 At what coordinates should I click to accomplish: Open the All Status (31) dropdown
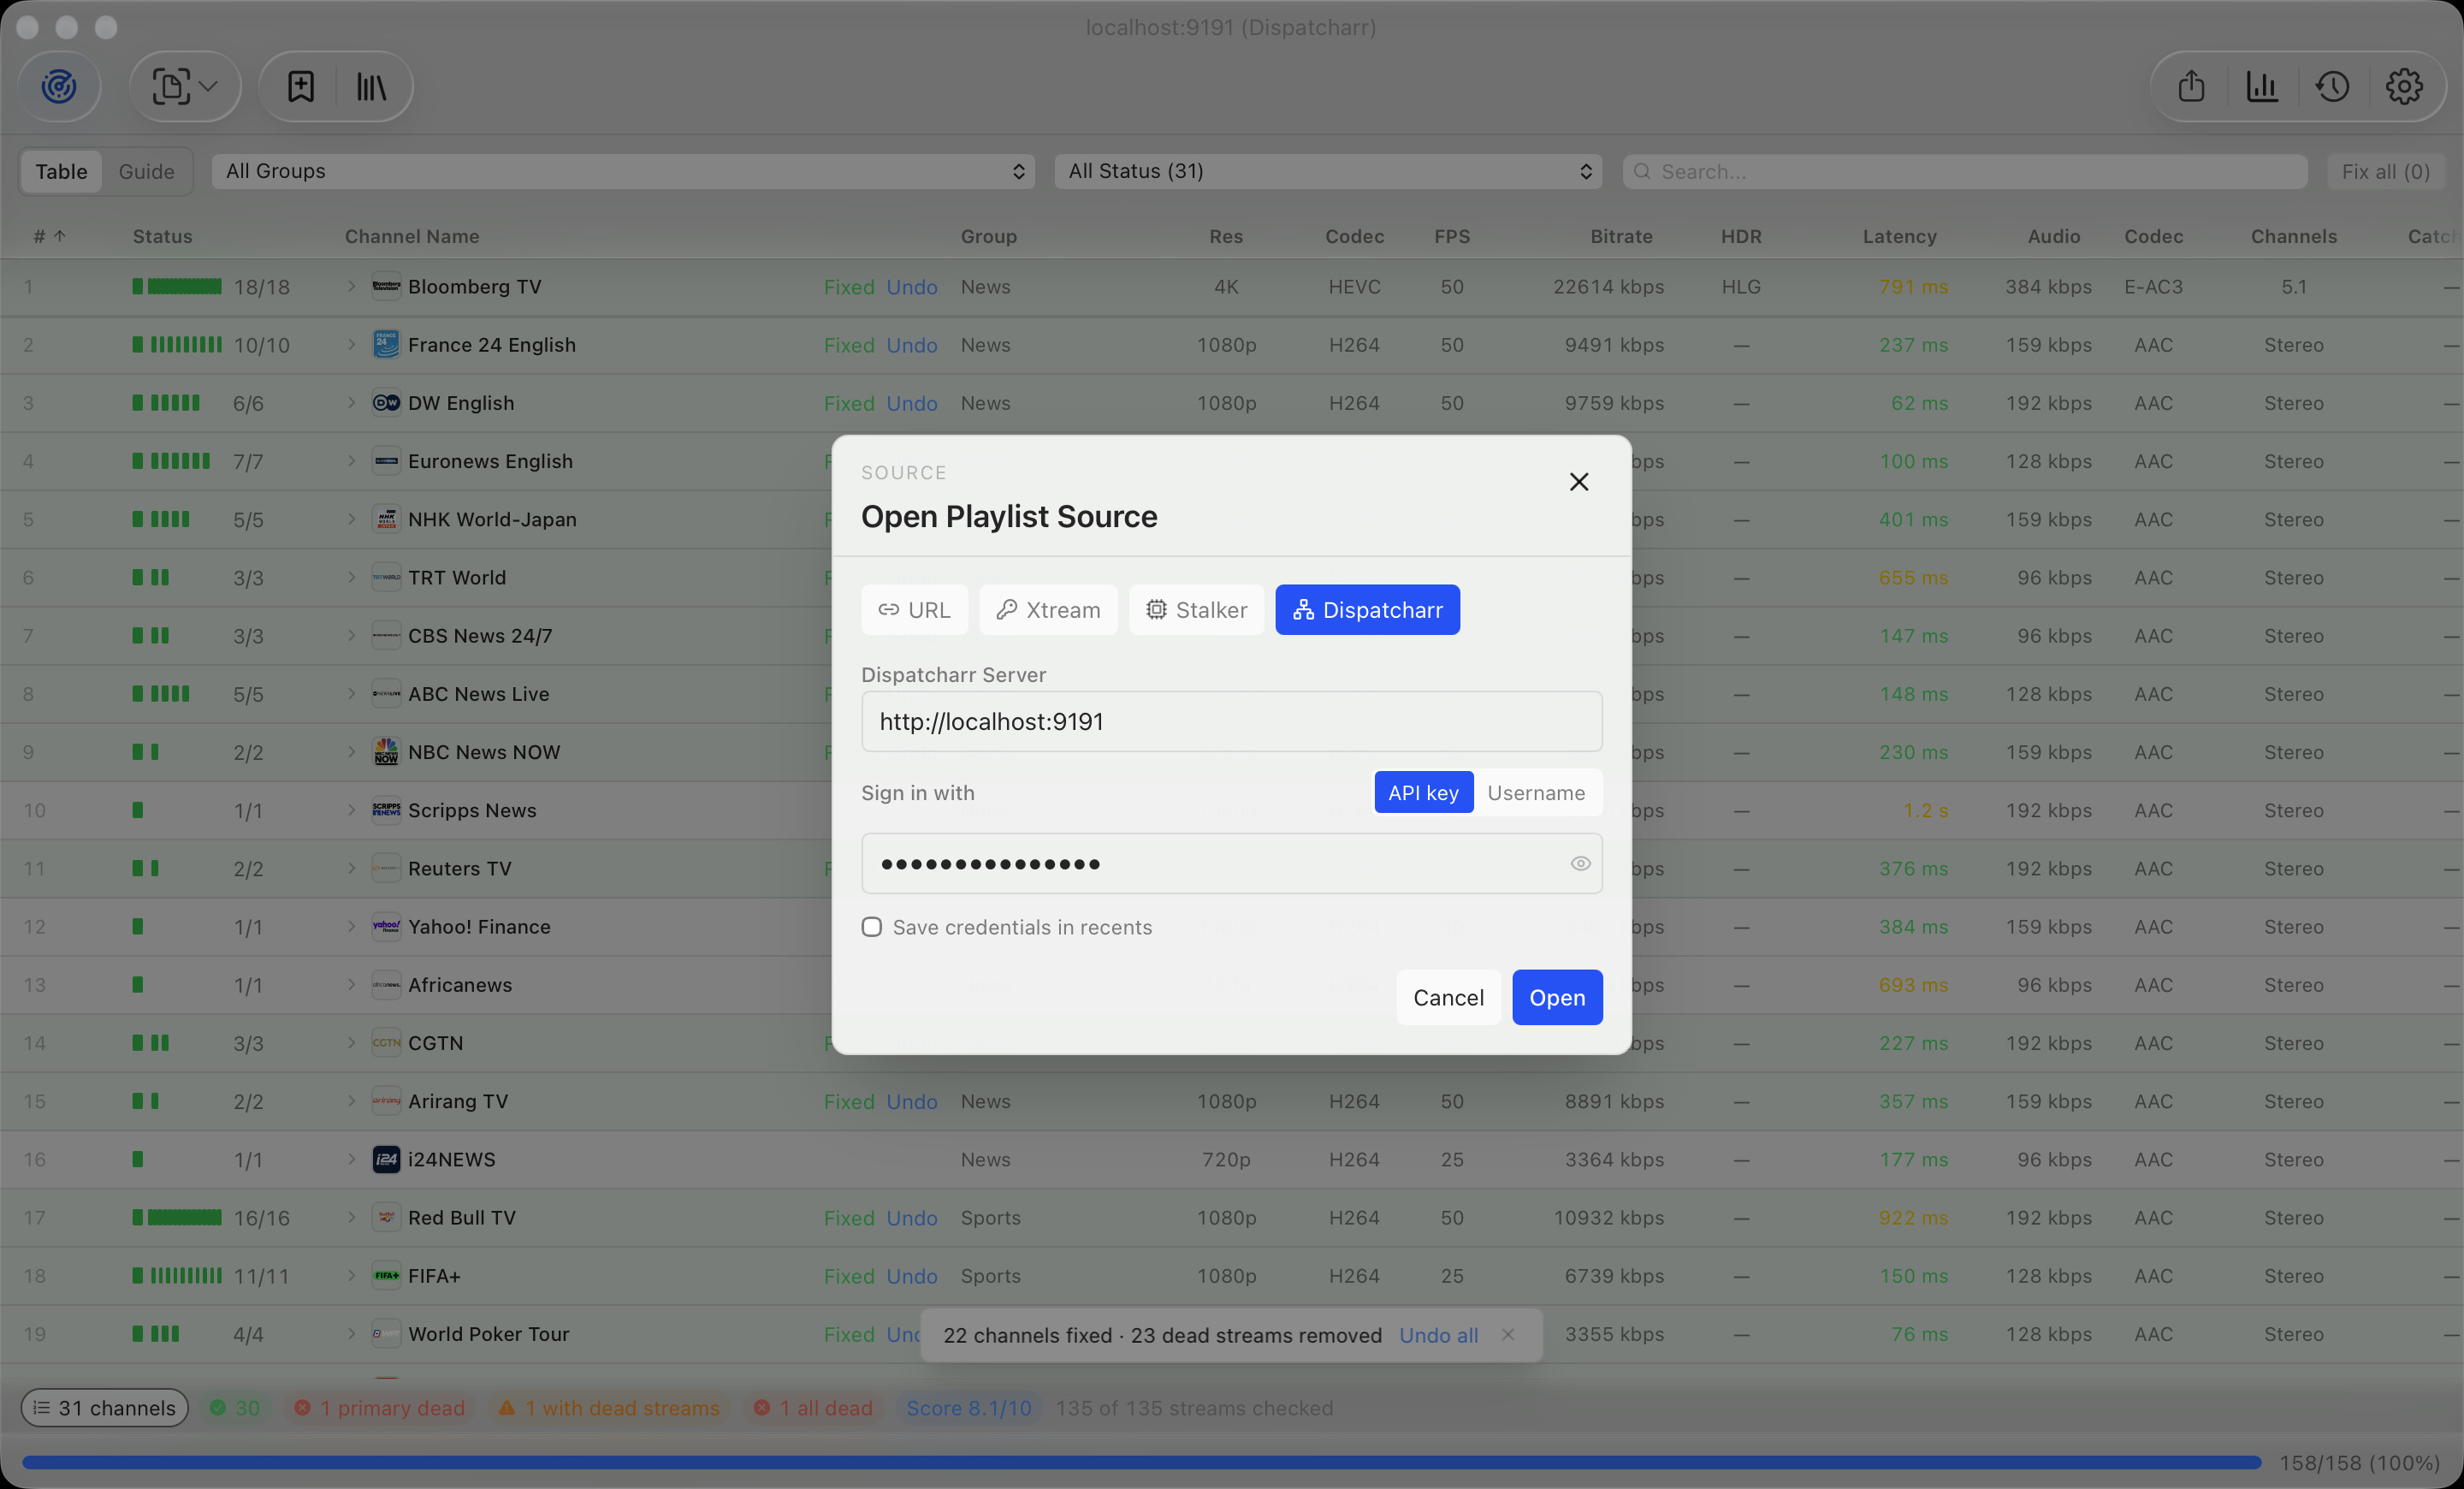click(x=1328, y=171)
